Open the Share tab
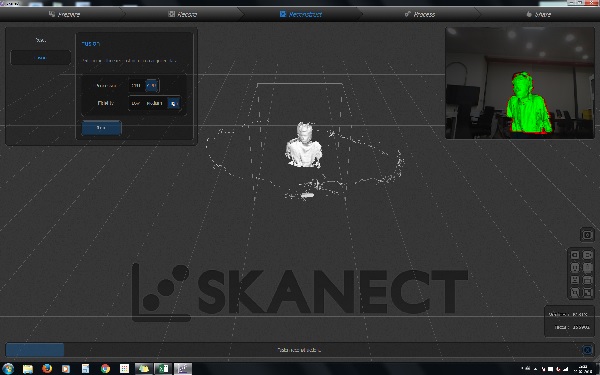Image resolution: width=600 pixels, height=375 pixels. coord(538,14)
